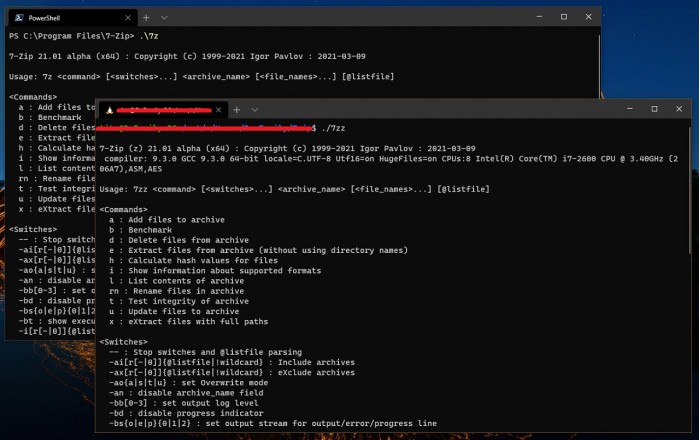Click 'rn : Rename files in archive'
This screenshot has width=700, height=440.
(176, 291)
